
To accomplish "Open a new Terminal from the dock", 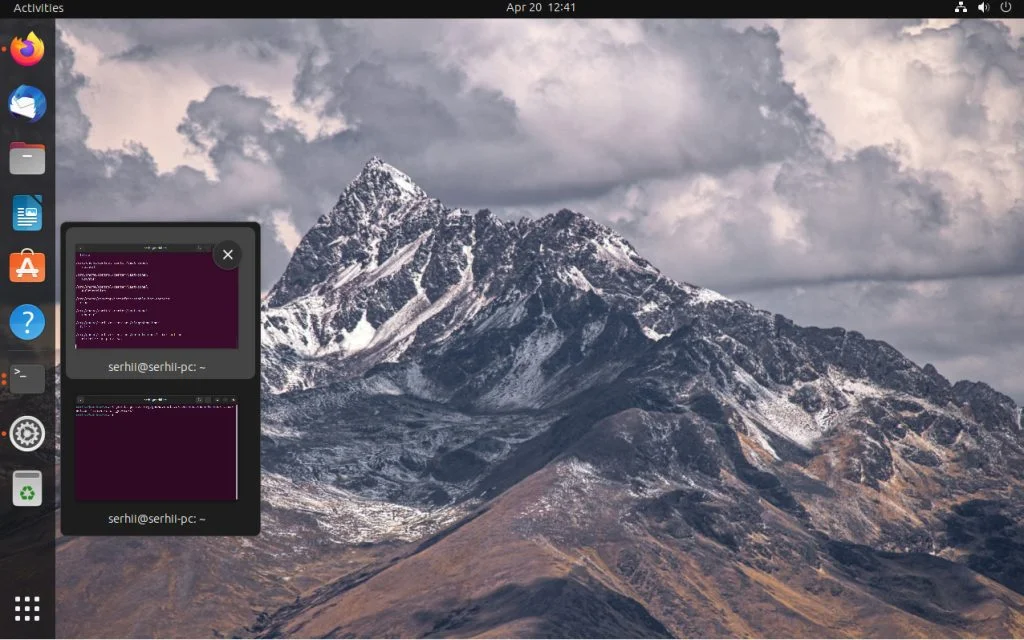I will tap(25, 377).
